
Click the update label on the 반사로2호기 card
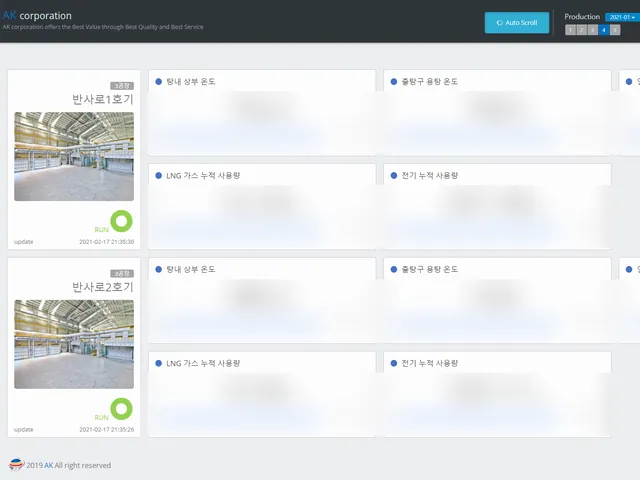pyautogui.click(x=24, y=429)
